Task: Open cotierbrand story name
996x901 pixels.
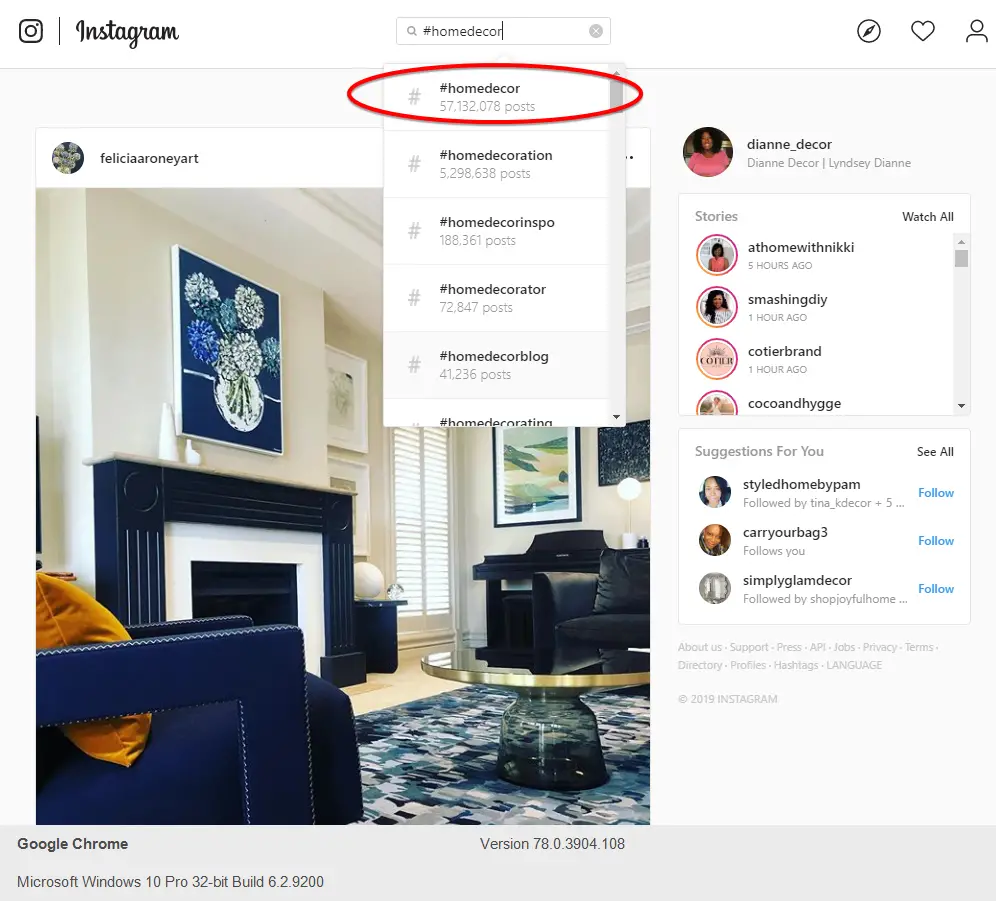Action: tap(784, 351)
